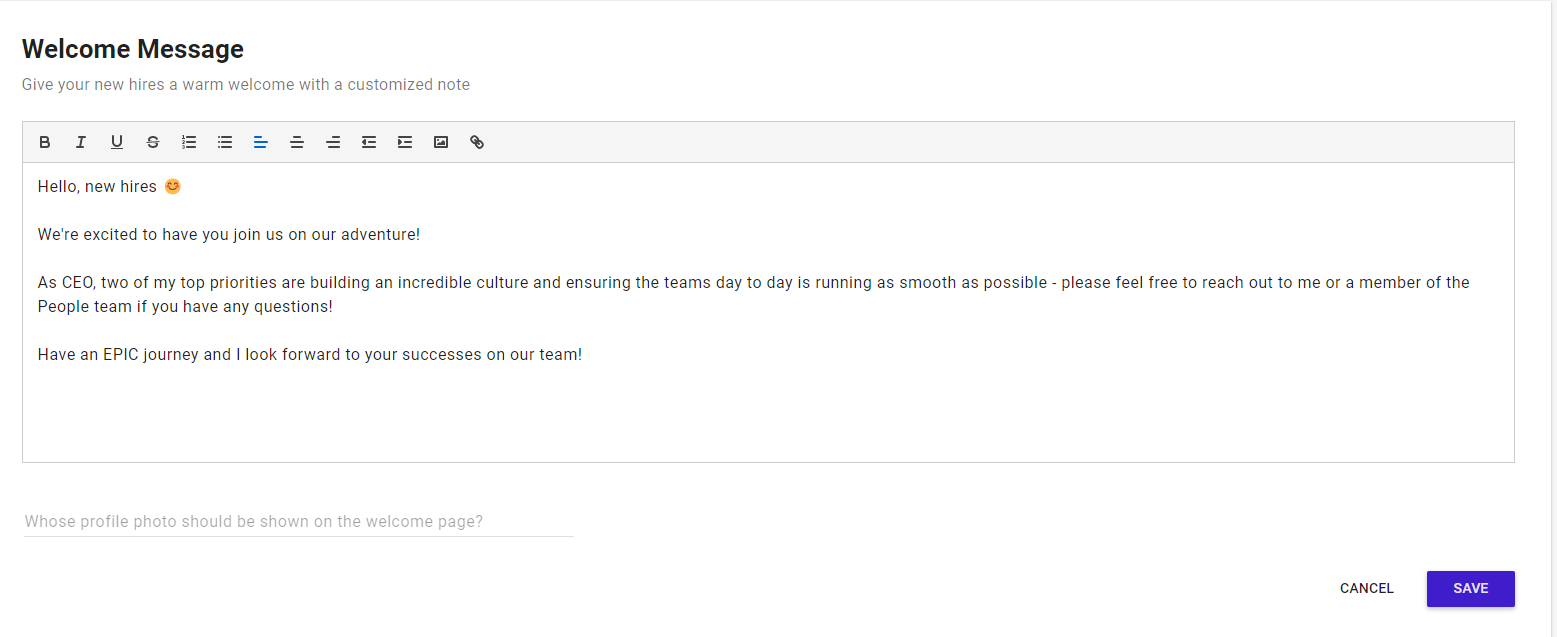Decrease indent of the paragraph
This screenshot has width=1557, height=637.
(369, 142)
